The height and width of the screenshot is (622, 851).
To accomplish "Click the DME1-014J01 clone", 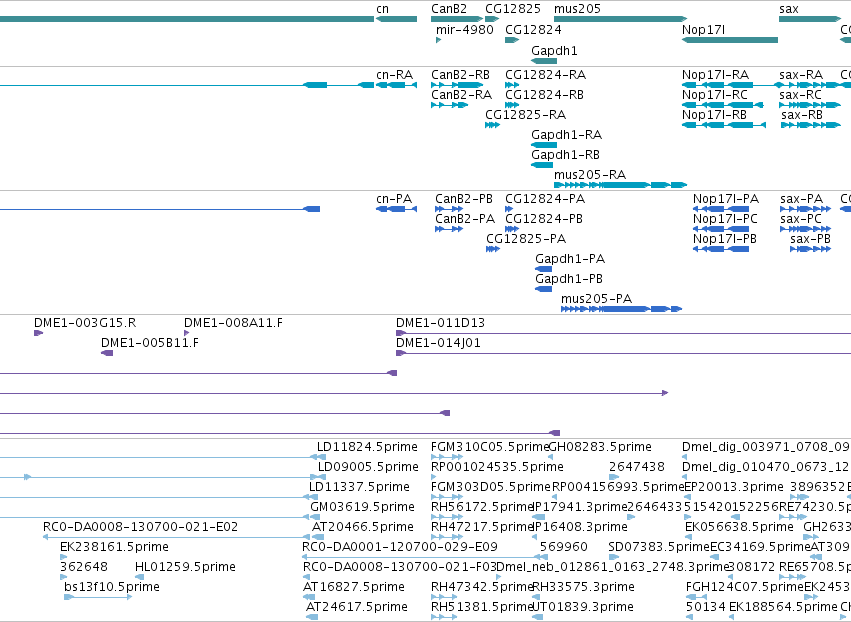I will pyautogui.click(x=624, y=353).
